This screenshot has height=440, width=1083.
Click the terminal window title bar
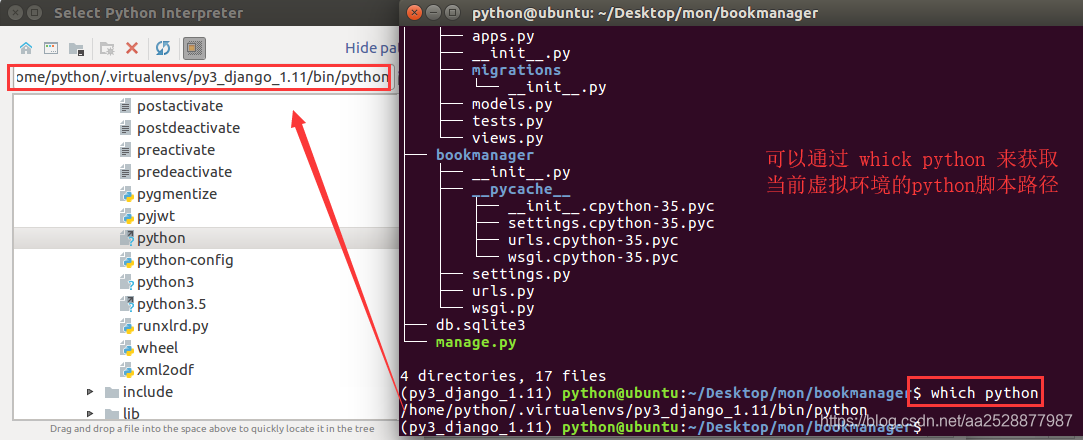(741, 12)
